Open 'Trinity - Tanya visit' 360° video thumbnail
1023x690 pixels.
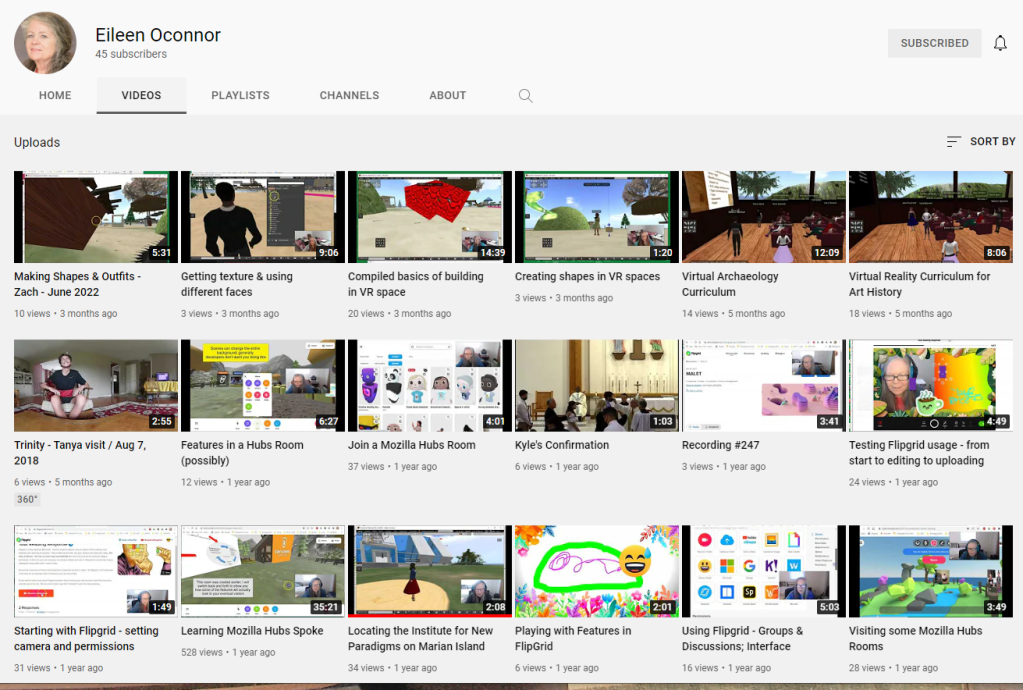point(96,386)
